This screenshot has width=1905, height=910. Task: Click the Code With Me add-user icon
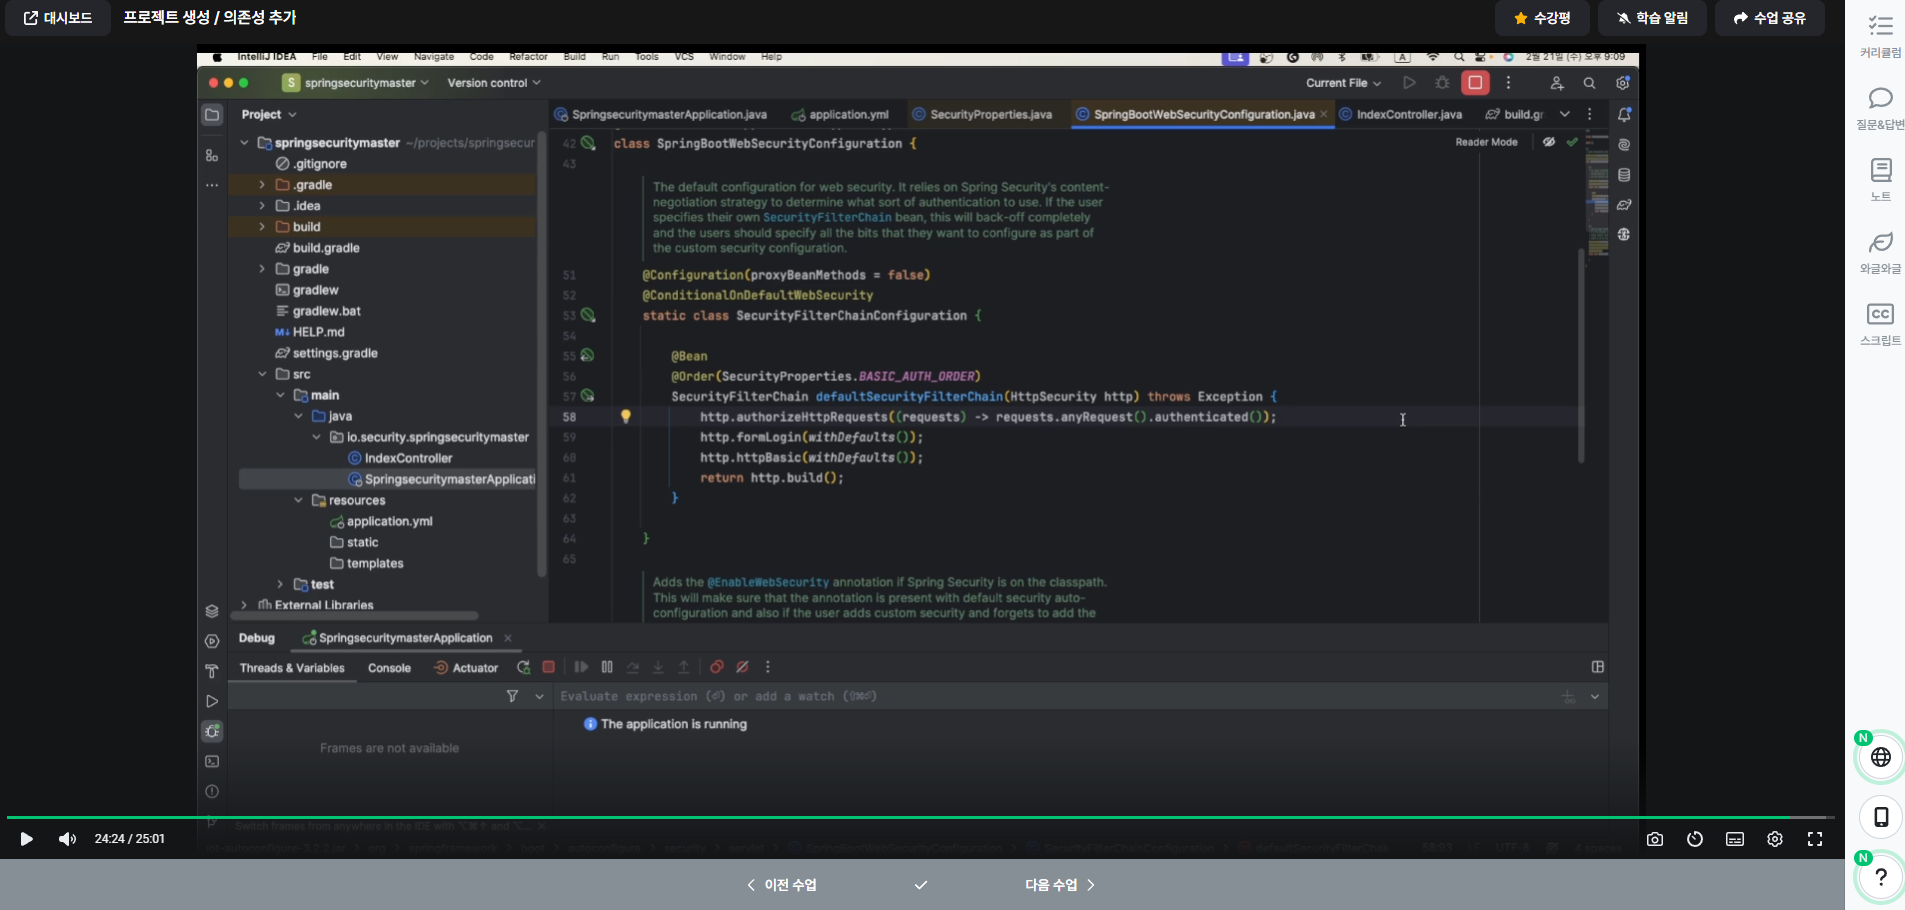[1556, 83]
